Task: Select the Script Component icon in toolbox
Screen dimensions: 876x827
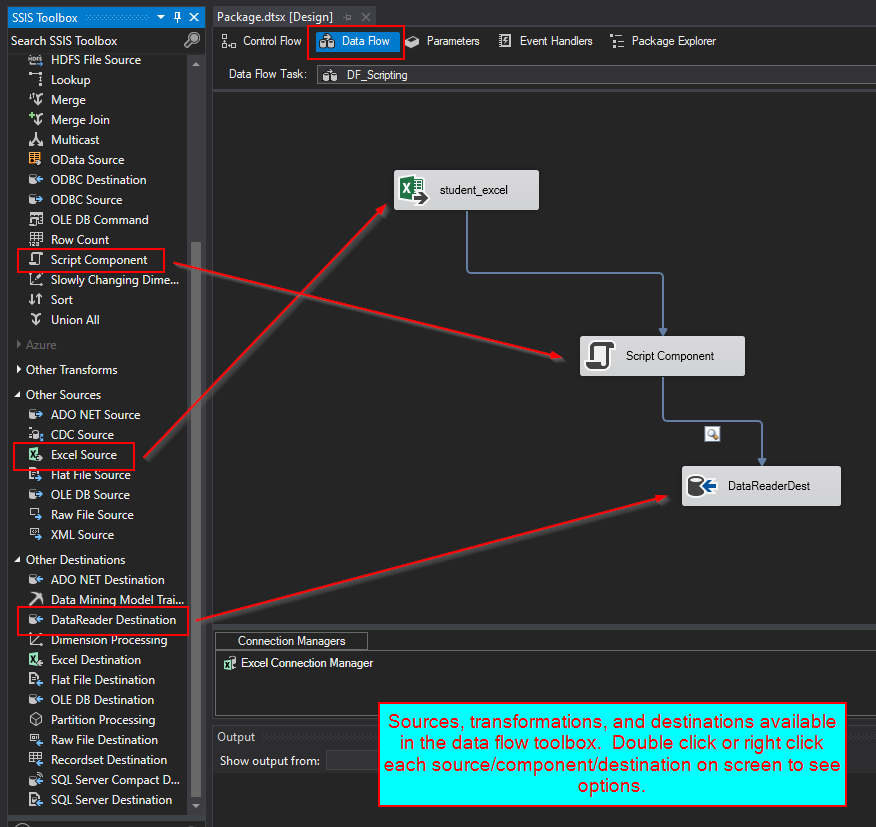Action: [x=36, y=259]
